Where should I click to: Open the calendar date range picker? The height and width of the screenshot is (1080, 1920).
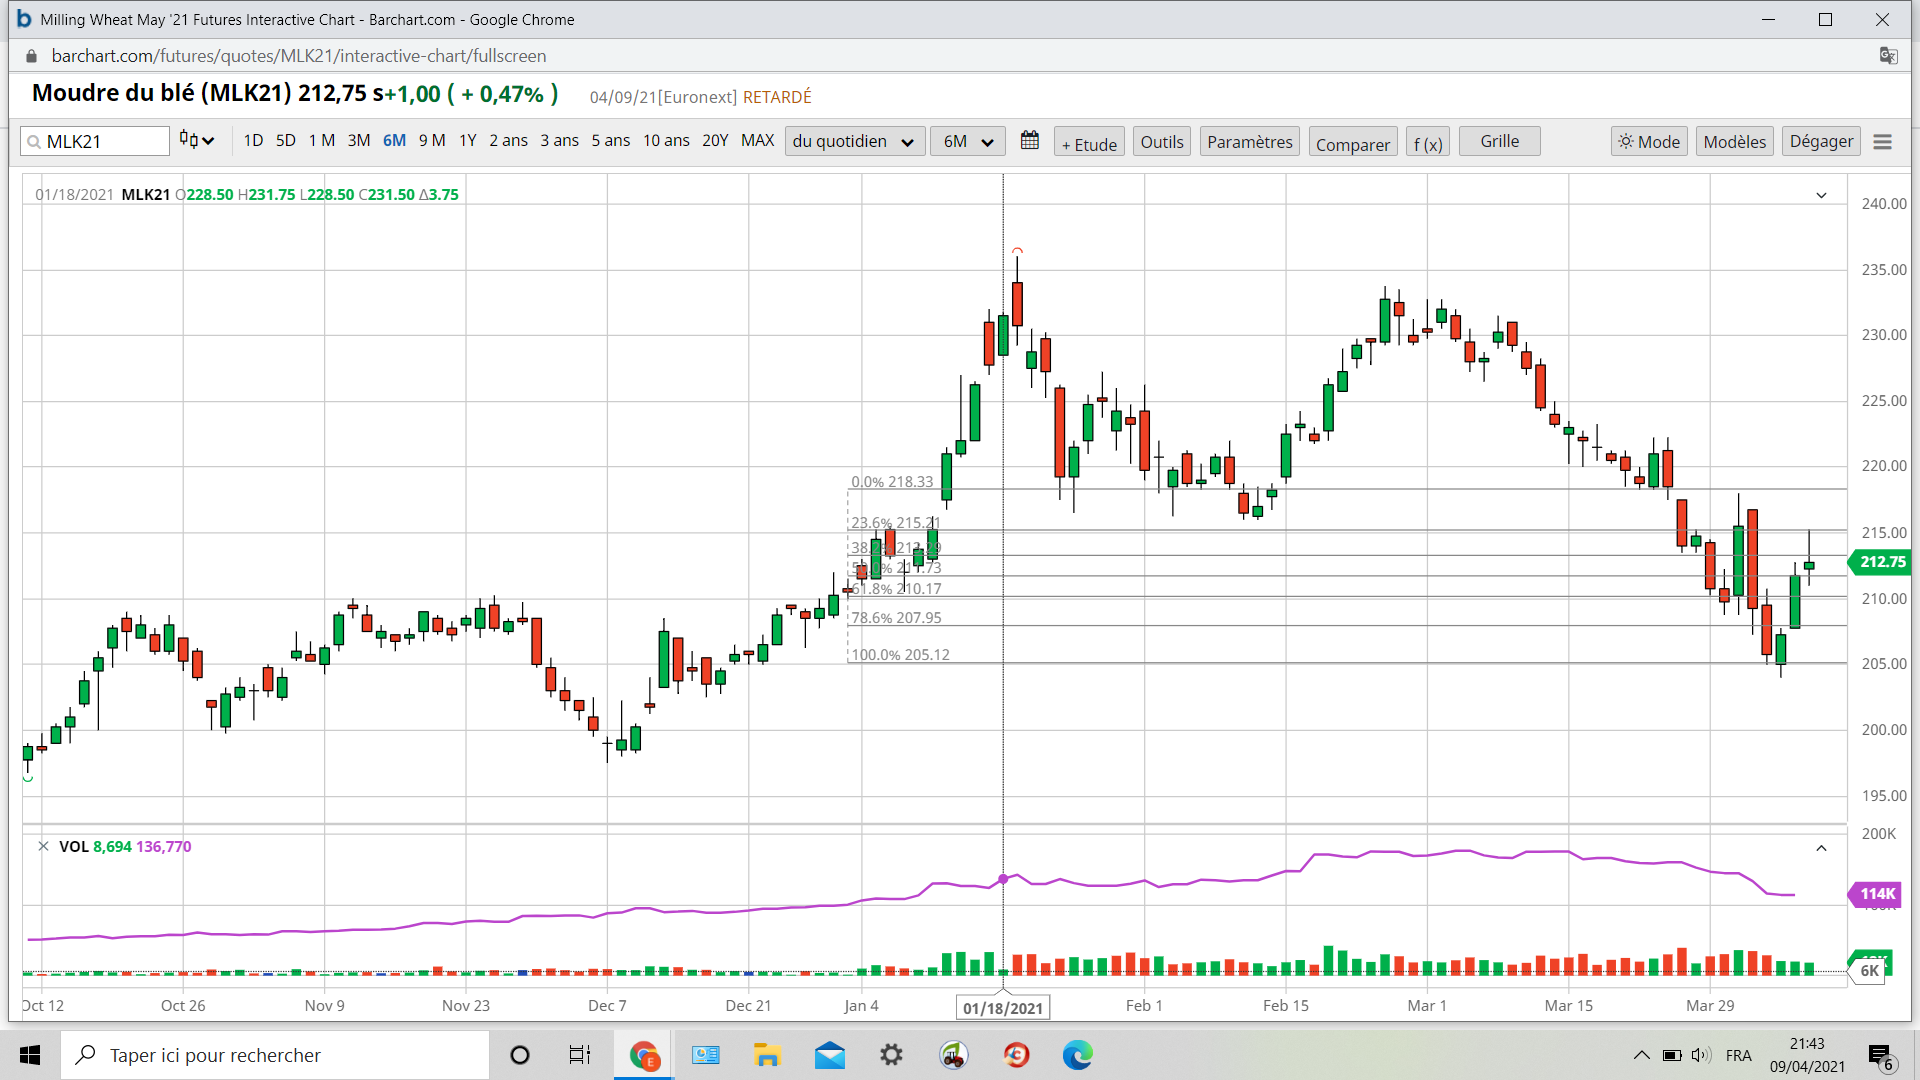coord(1029,141)
